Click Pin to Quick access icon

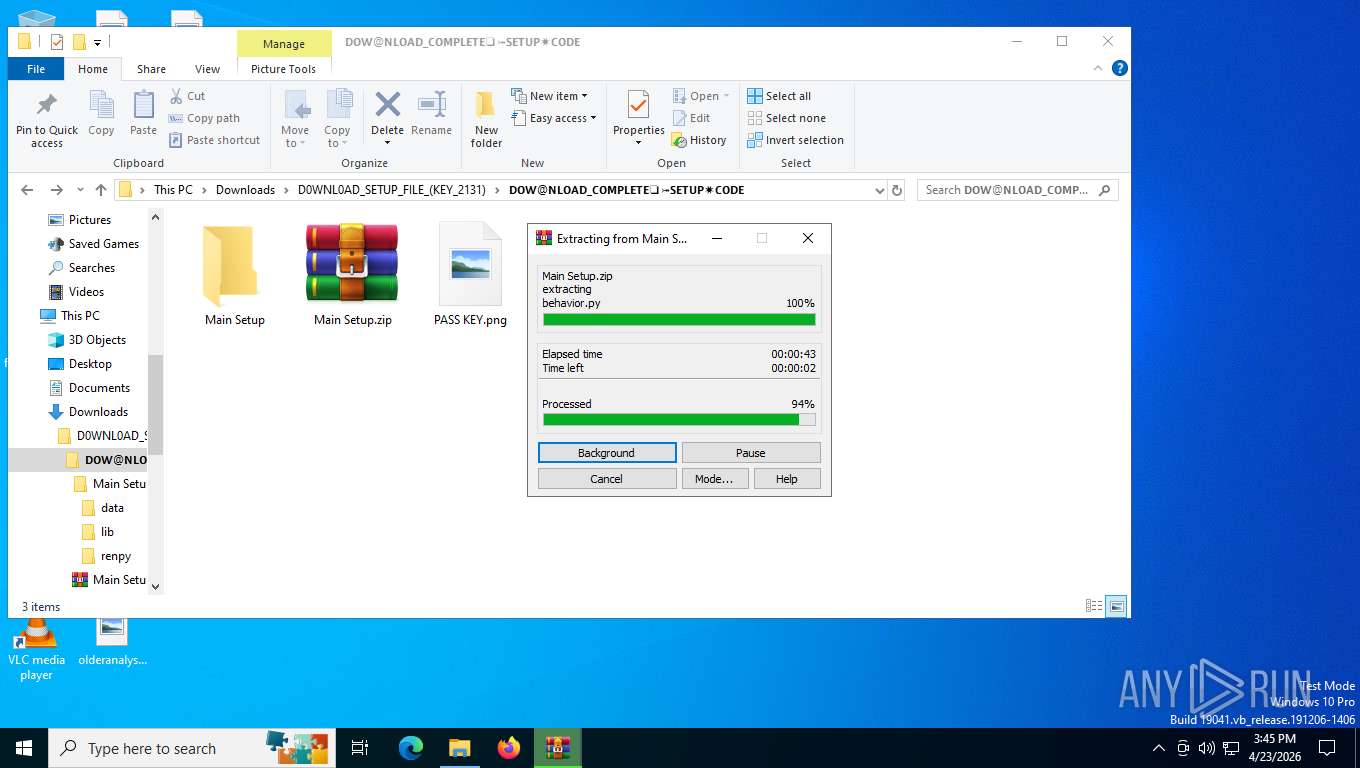(47, 120)
